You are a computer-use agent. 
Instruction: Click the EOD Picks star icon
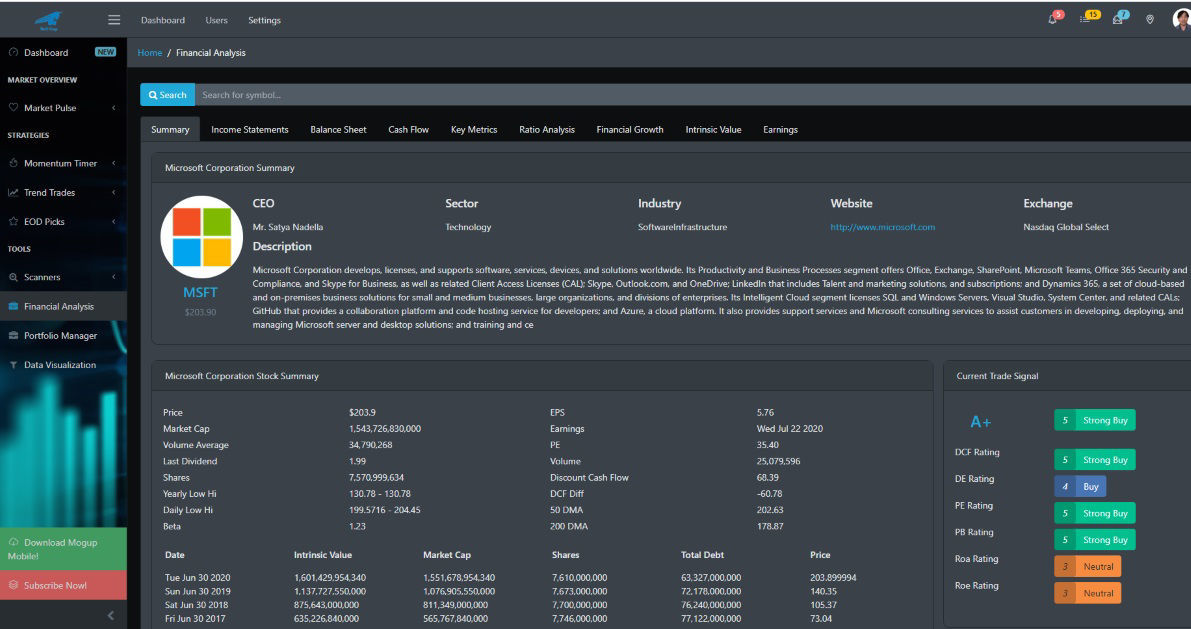13,222
